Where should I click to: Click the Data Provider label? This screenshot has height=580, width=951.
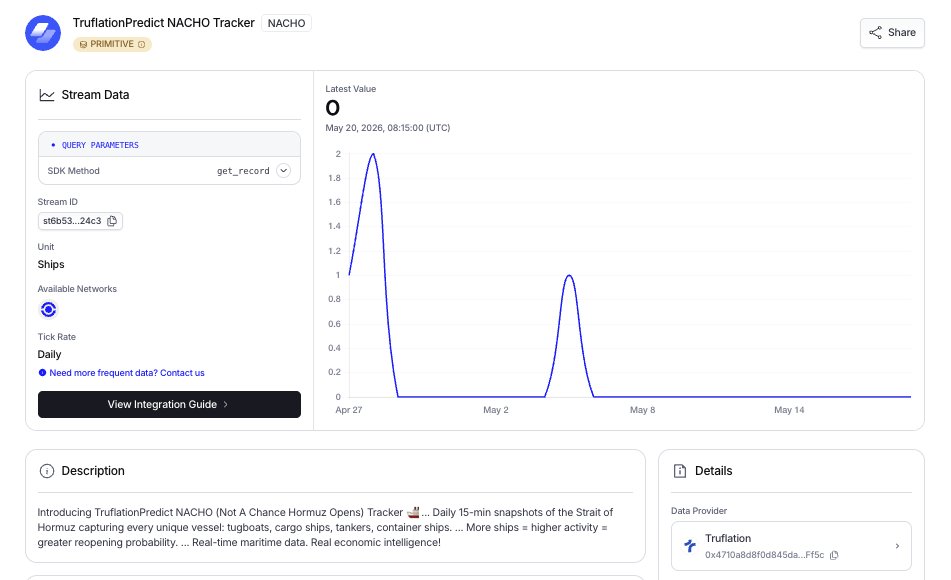pyautogui.click(x=699, y=511)
